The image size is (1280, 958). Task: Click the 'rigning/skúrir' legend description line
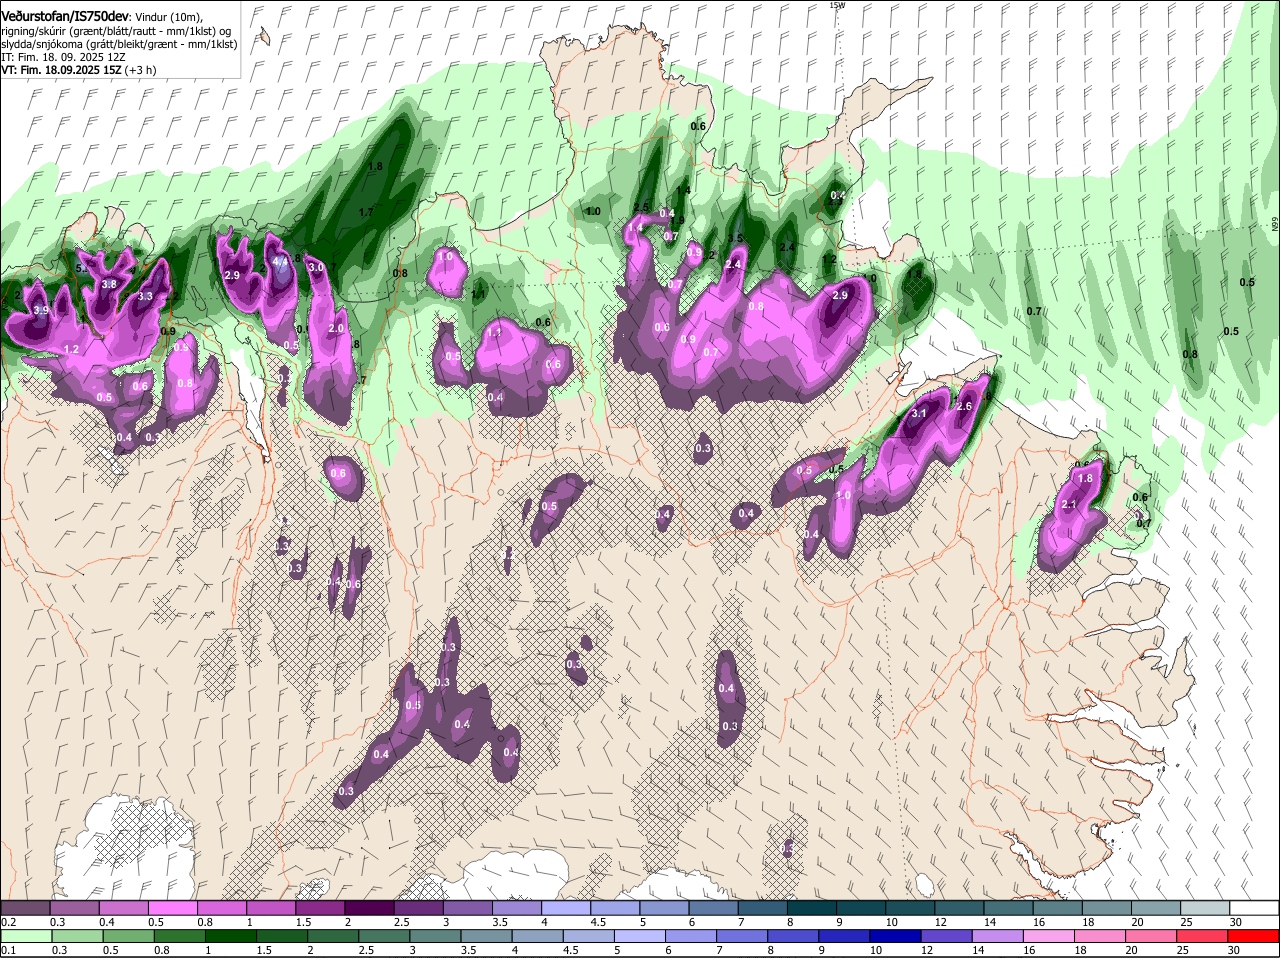point(116,30)
